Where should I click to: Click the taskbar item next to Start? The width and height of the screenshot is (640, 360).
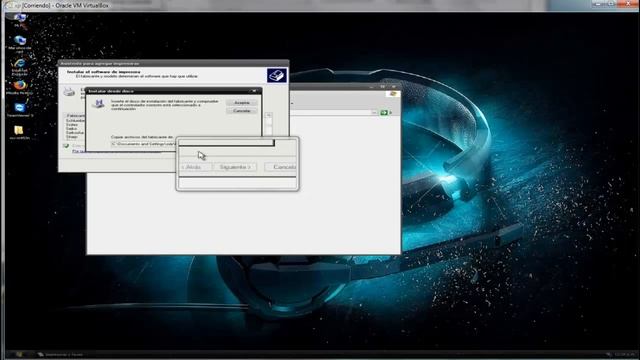61,355
